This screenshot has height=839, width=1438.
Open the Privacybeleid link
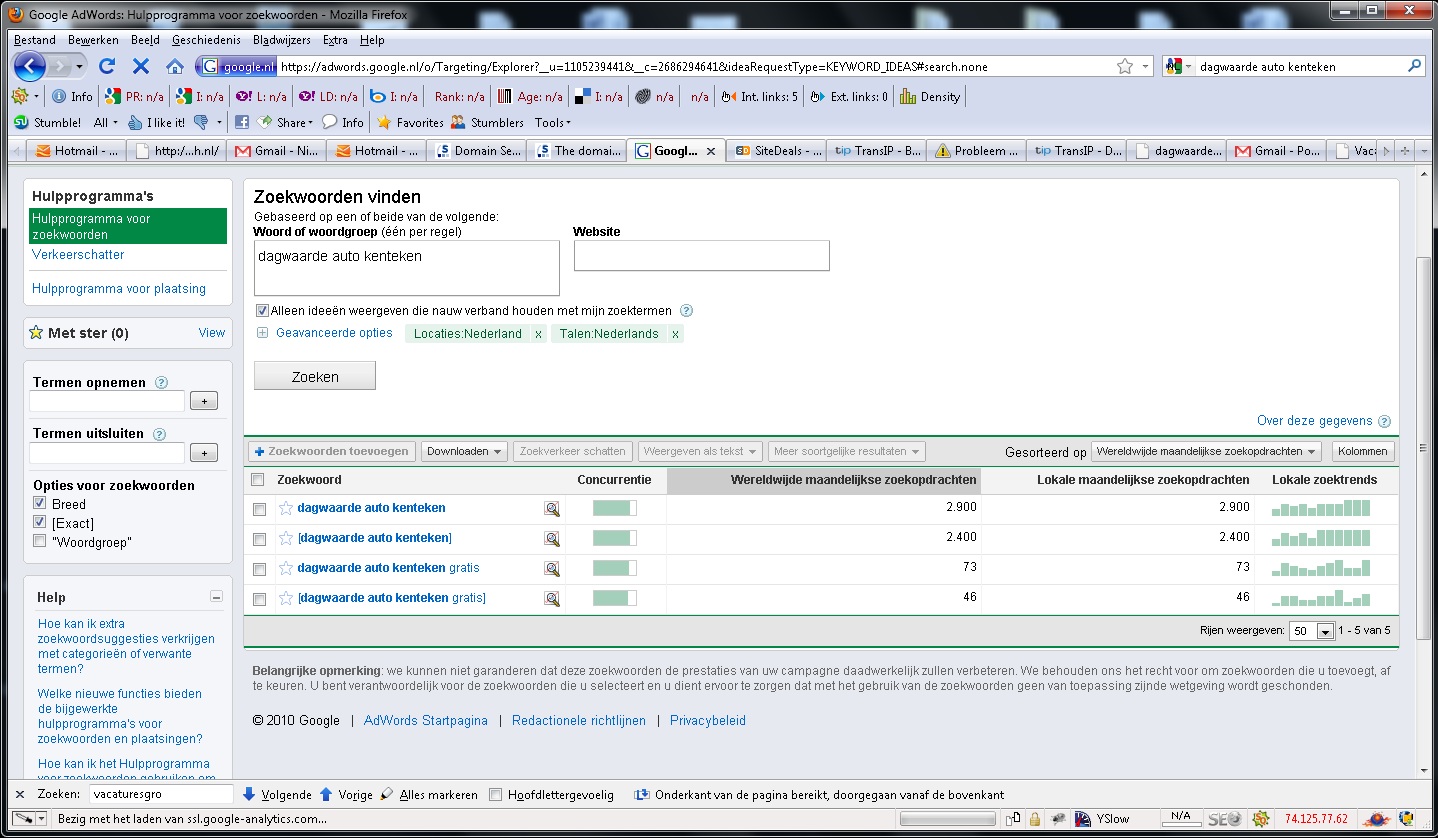pyautogui.click(x=708, y=721)
